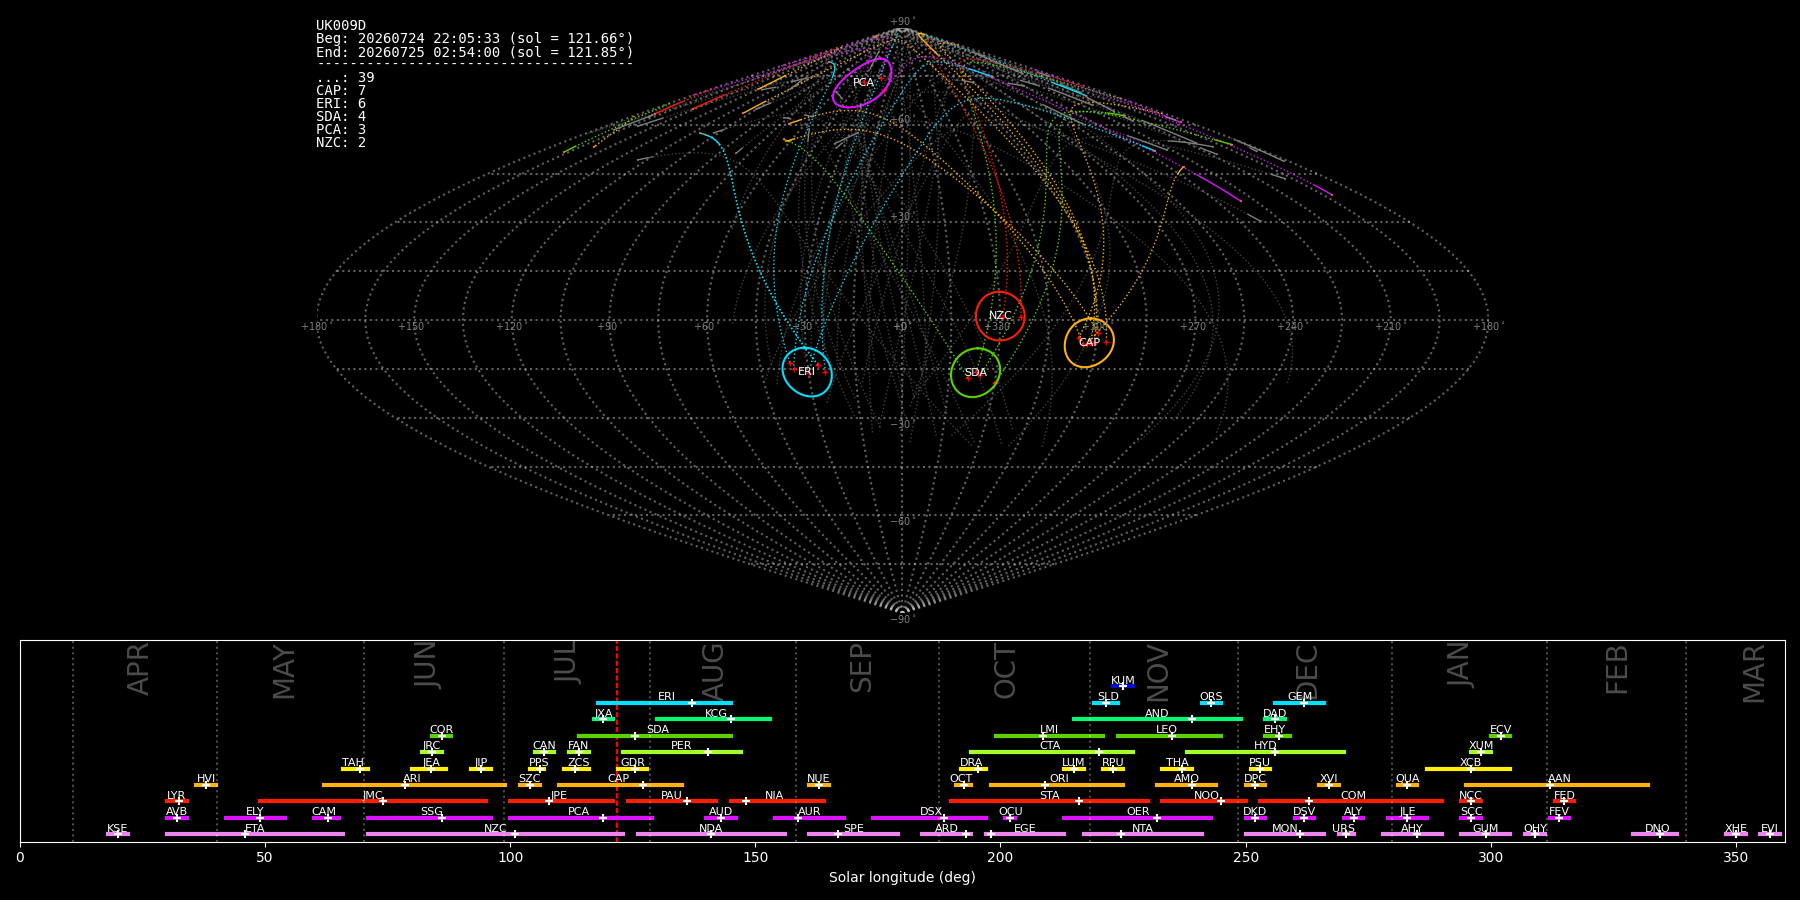This screenshot has width=1800, height=900.
Task: Click the AND shower bar in timeline
Action: [x=1157, y=719]
